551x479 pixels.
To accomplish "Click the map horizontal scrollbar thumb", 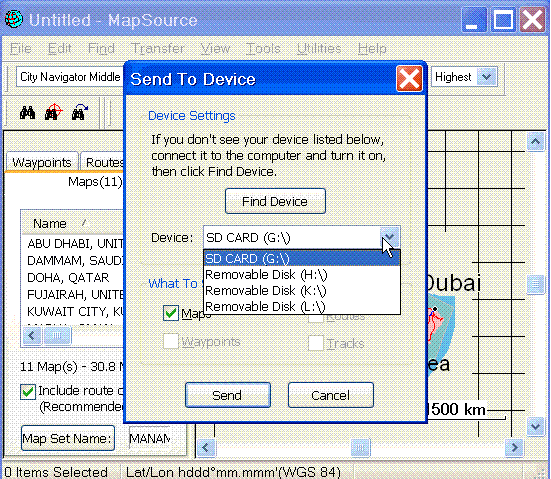I will click(x=361, y=447).
